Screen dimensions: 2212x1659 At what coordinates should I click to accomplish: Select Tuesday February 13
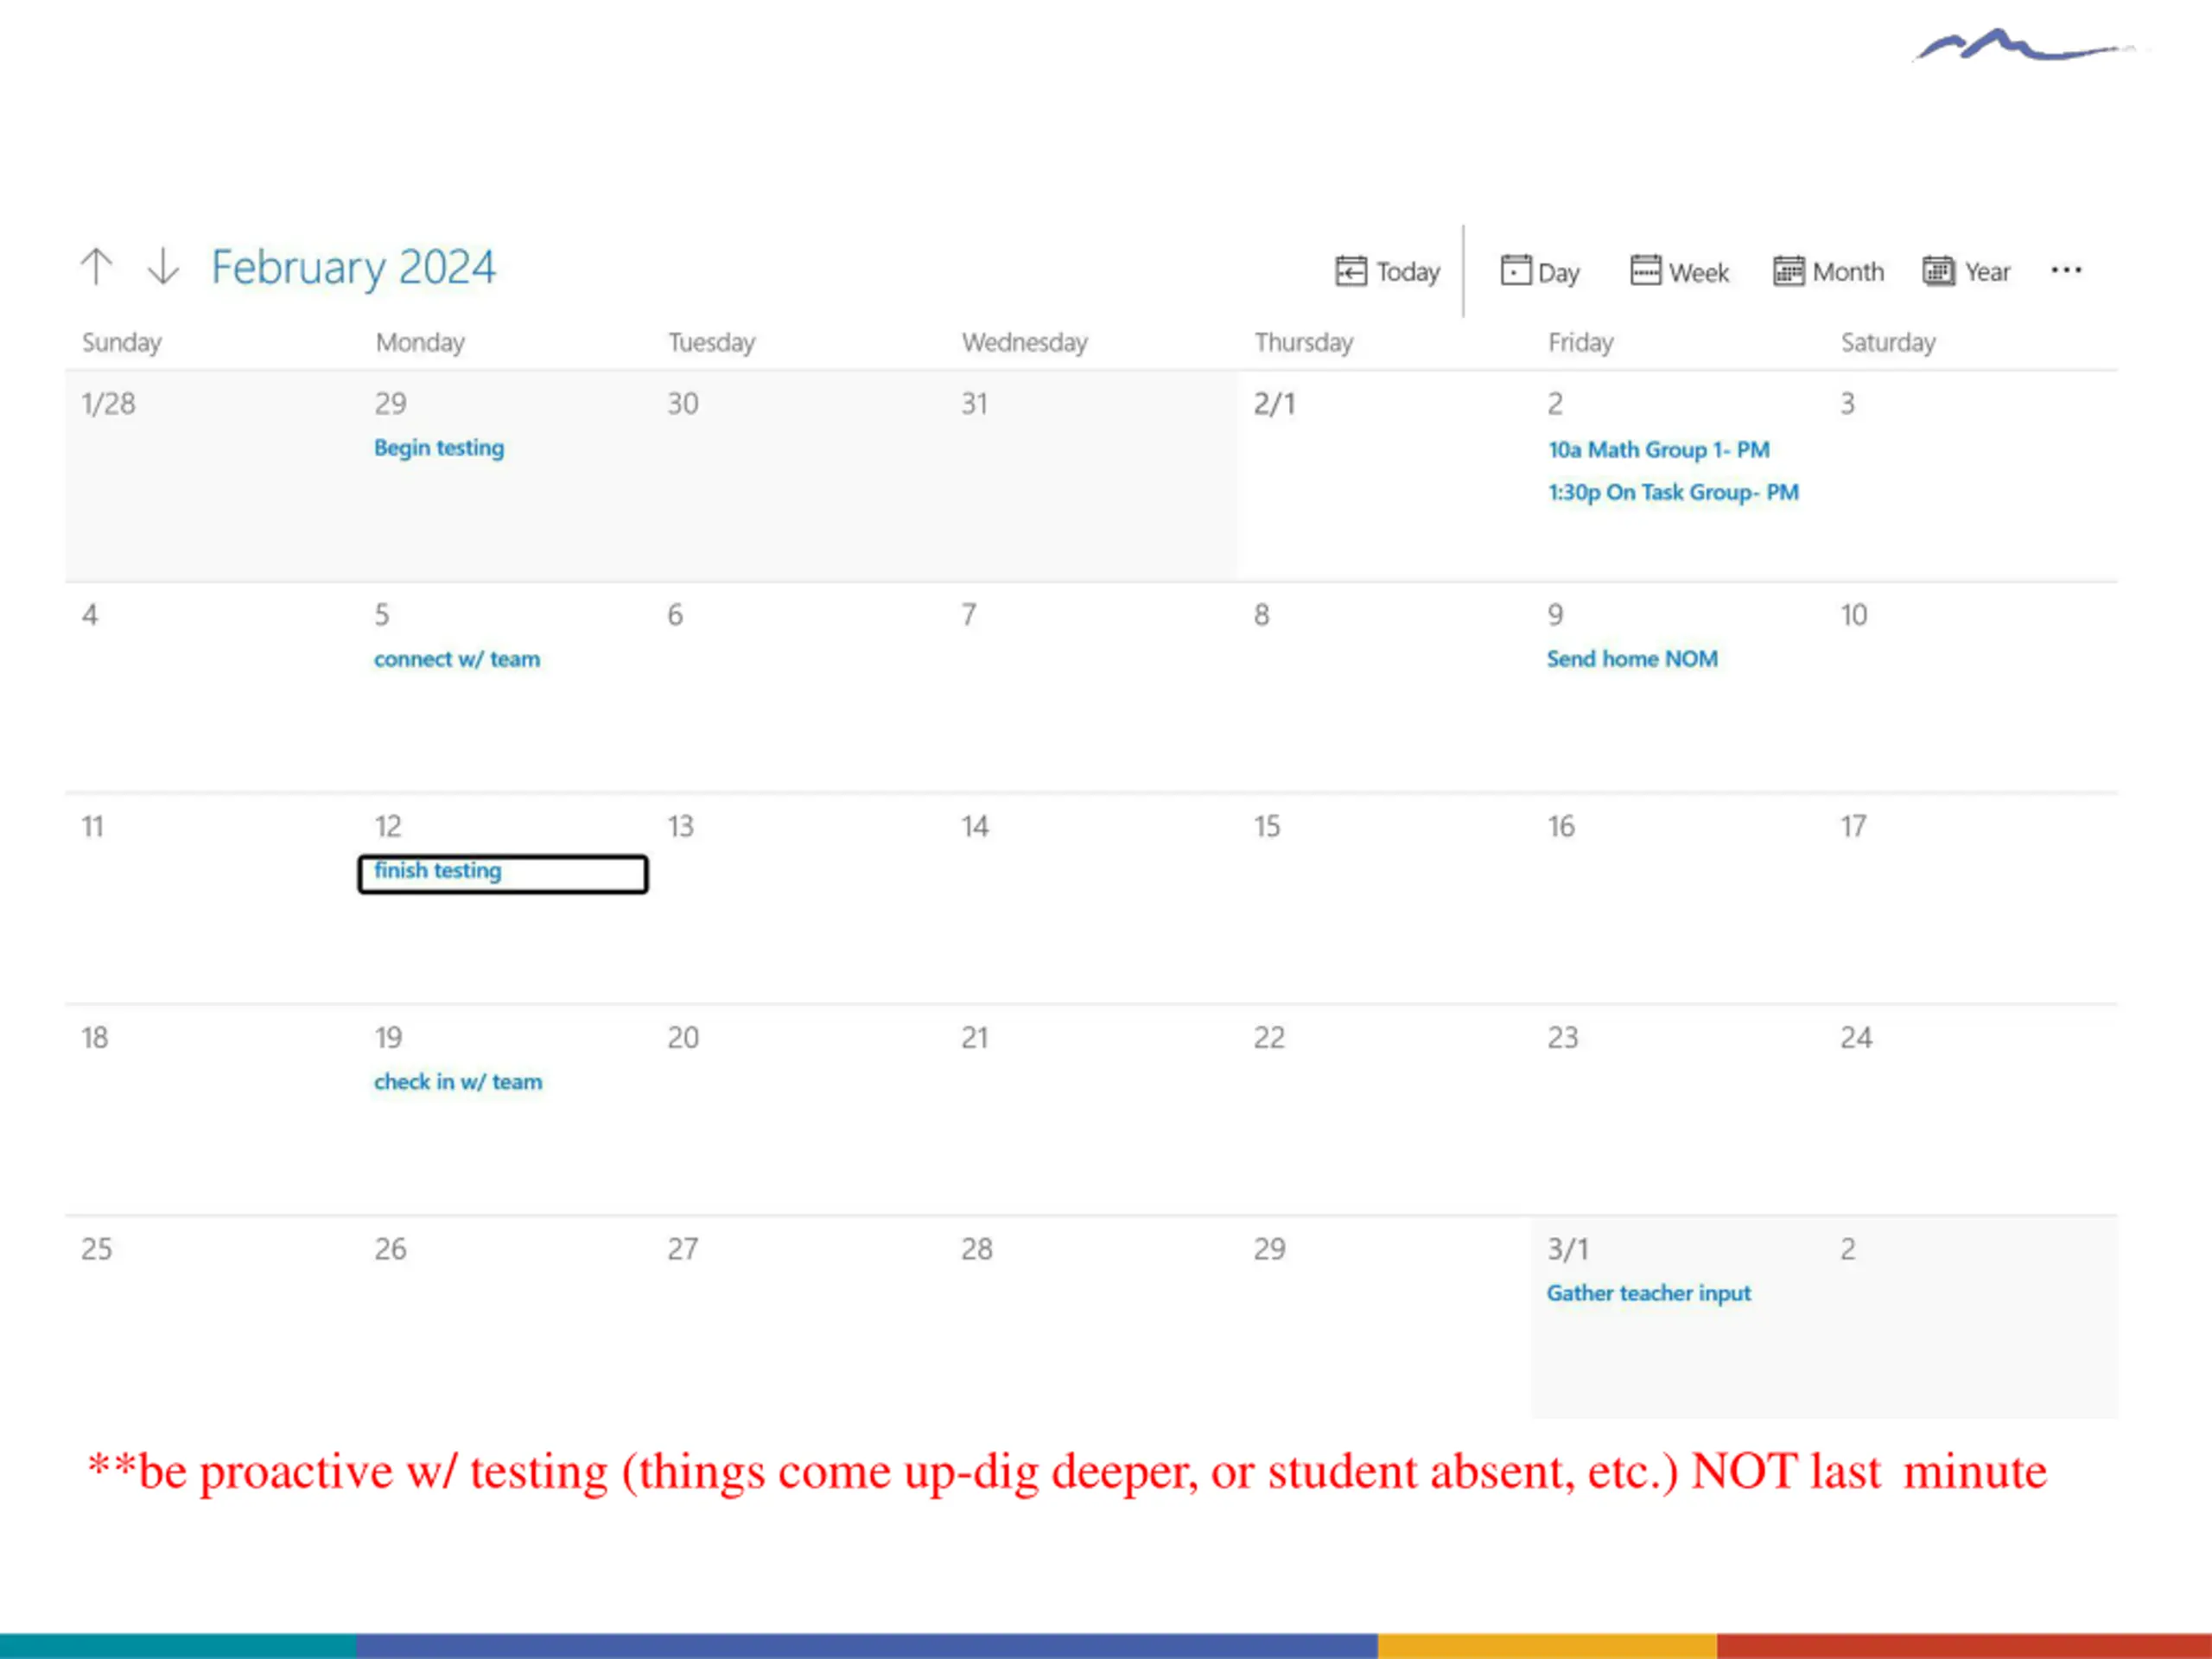point(681,827)
